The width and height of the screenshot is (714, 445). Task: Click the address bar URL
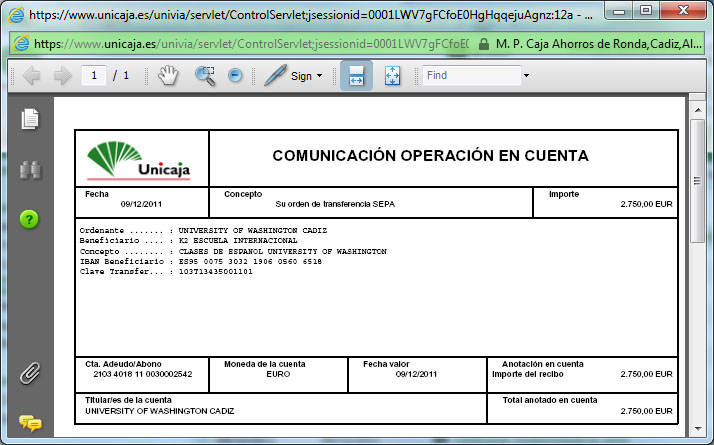(251, 44)
